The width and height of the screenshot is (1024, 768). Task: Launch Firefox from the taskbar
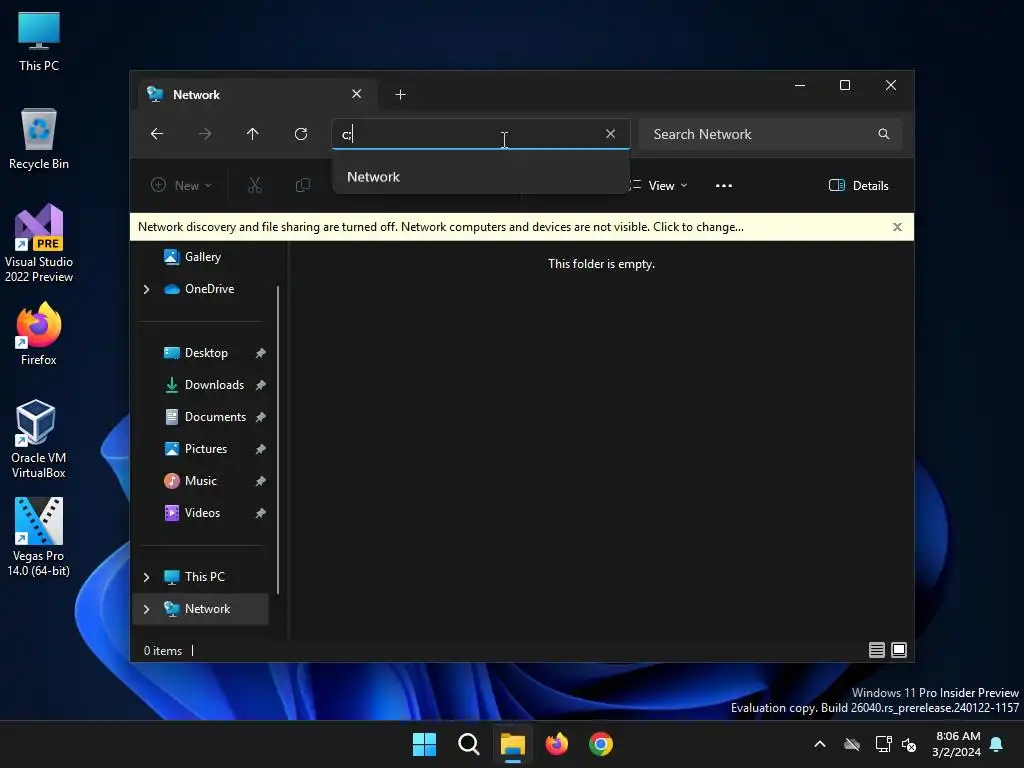(556, 744)
